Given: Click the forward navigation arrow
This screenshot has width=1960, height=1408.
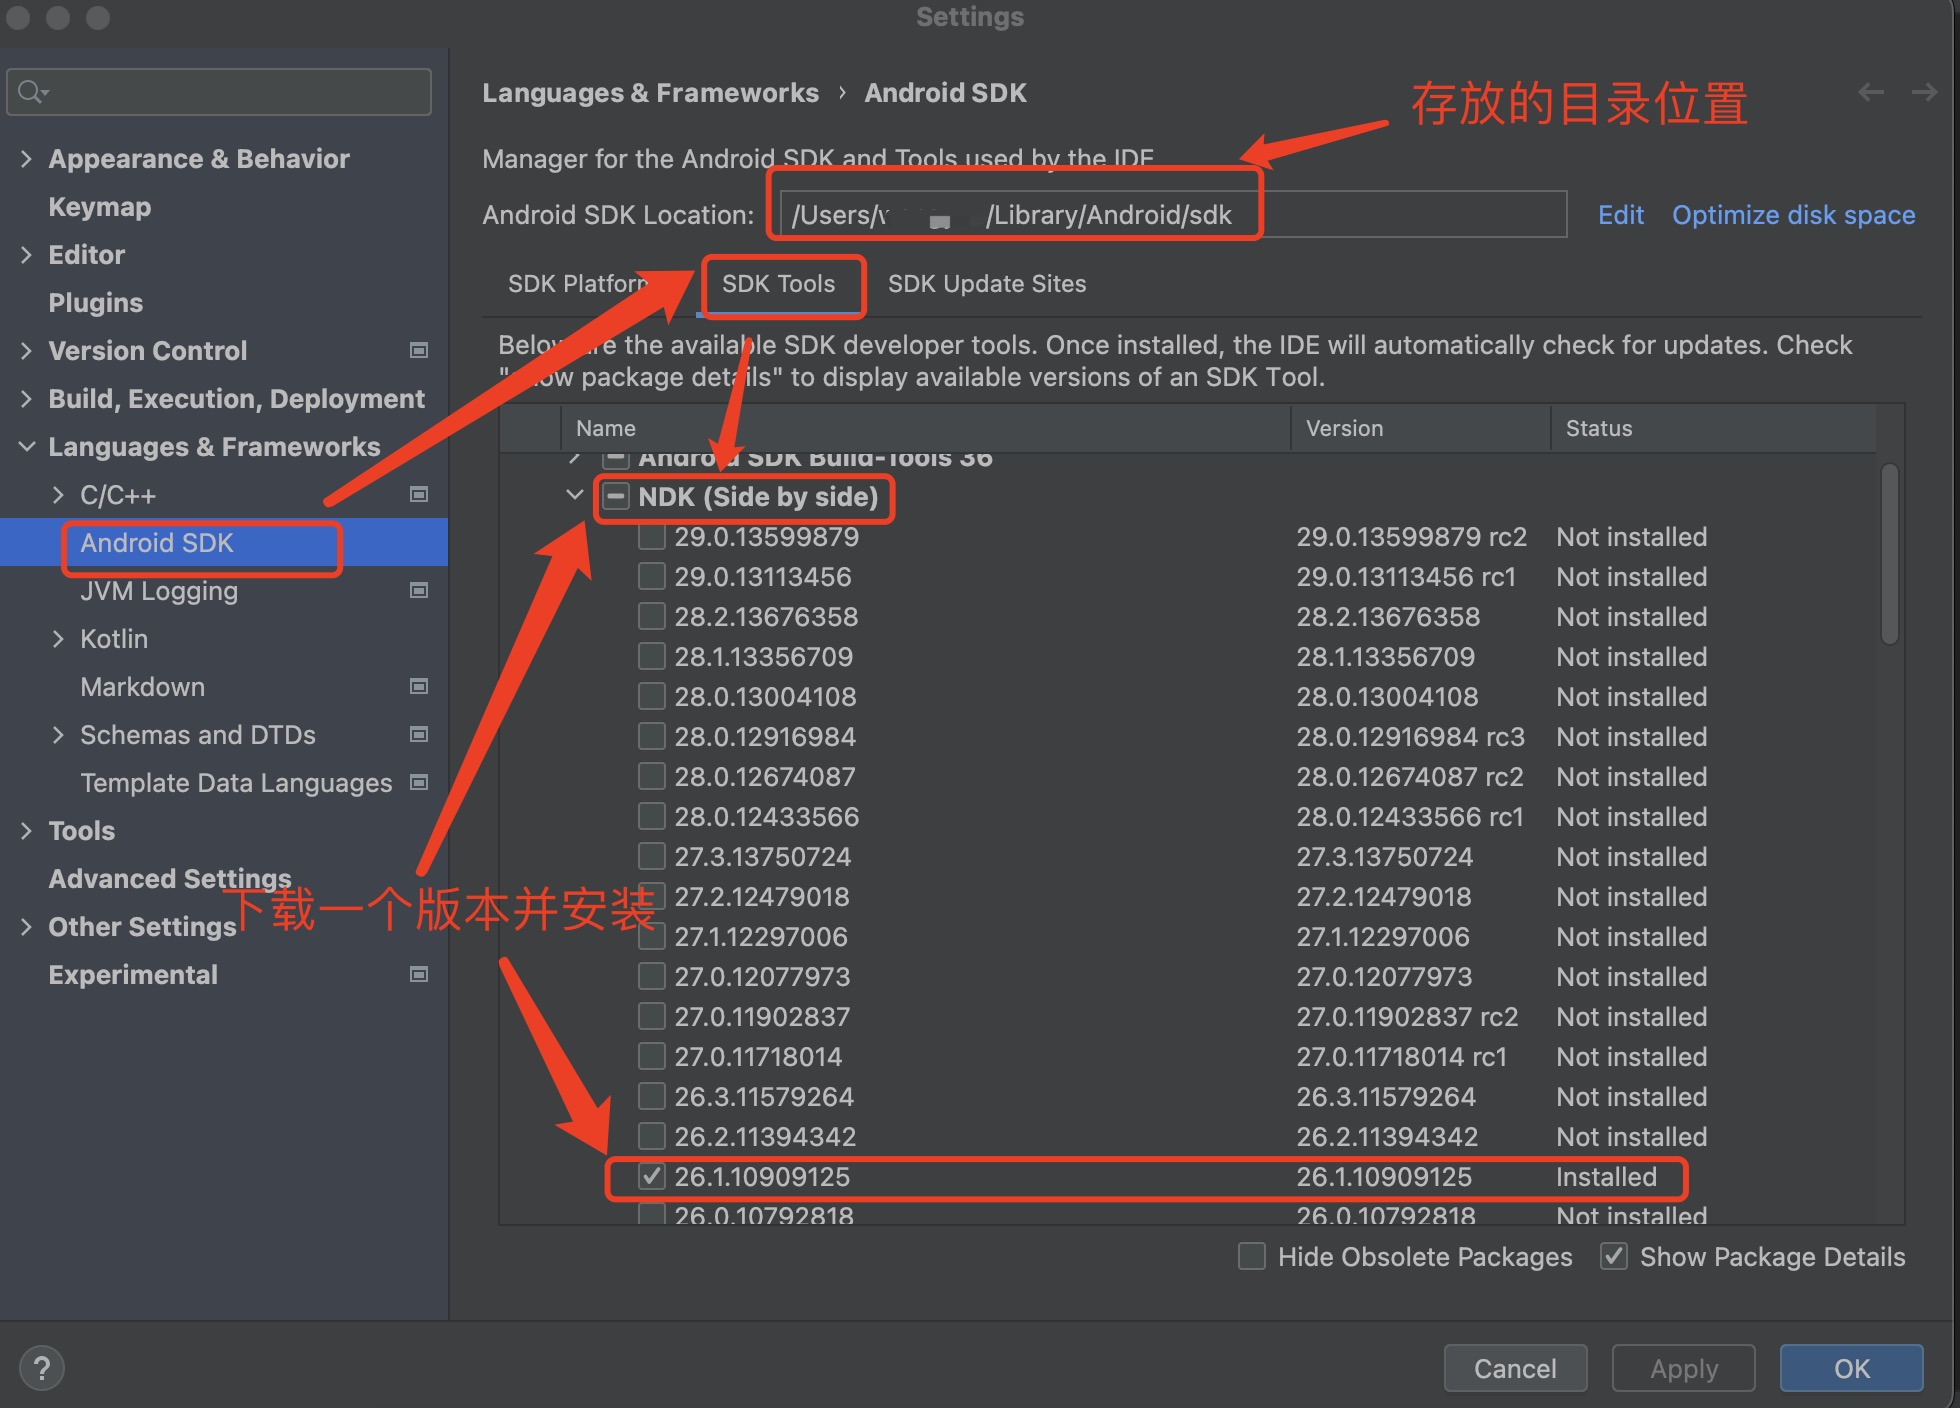Looking at the screenshot, I should tap(1924, 93).
